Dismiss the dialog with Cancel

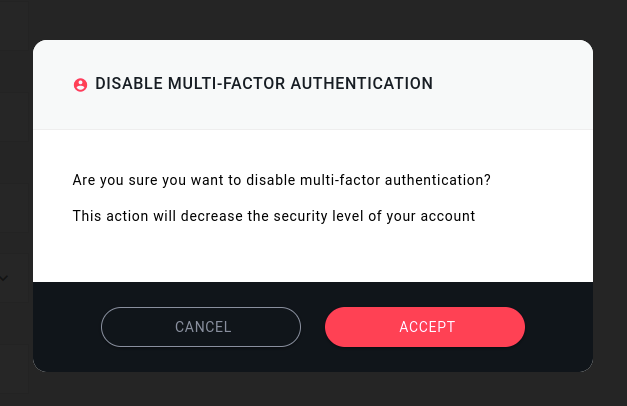[201, 327]
